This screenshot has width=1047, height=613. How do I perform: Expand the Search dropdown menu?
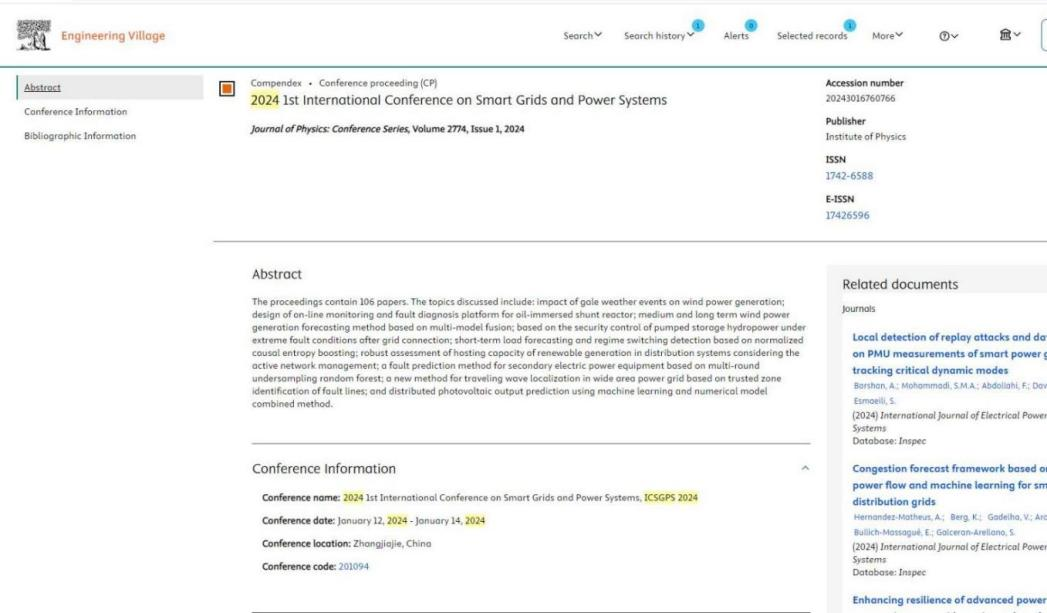[583, 37]
